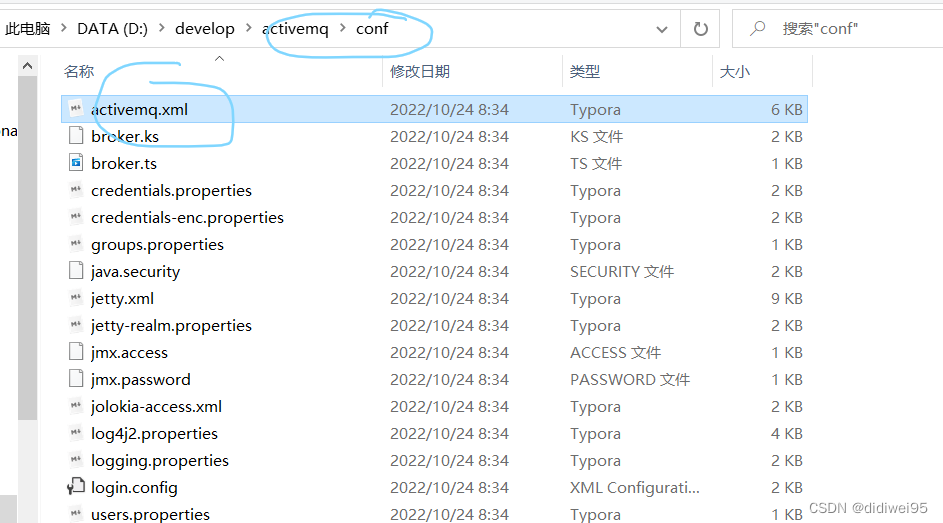Select the broker.ks file name

[x=125, y=136]
